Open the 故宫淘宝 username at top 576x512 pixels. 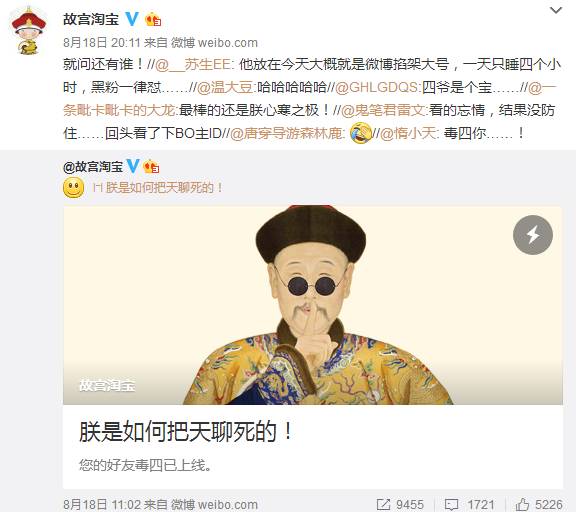[x=91, y=19]
